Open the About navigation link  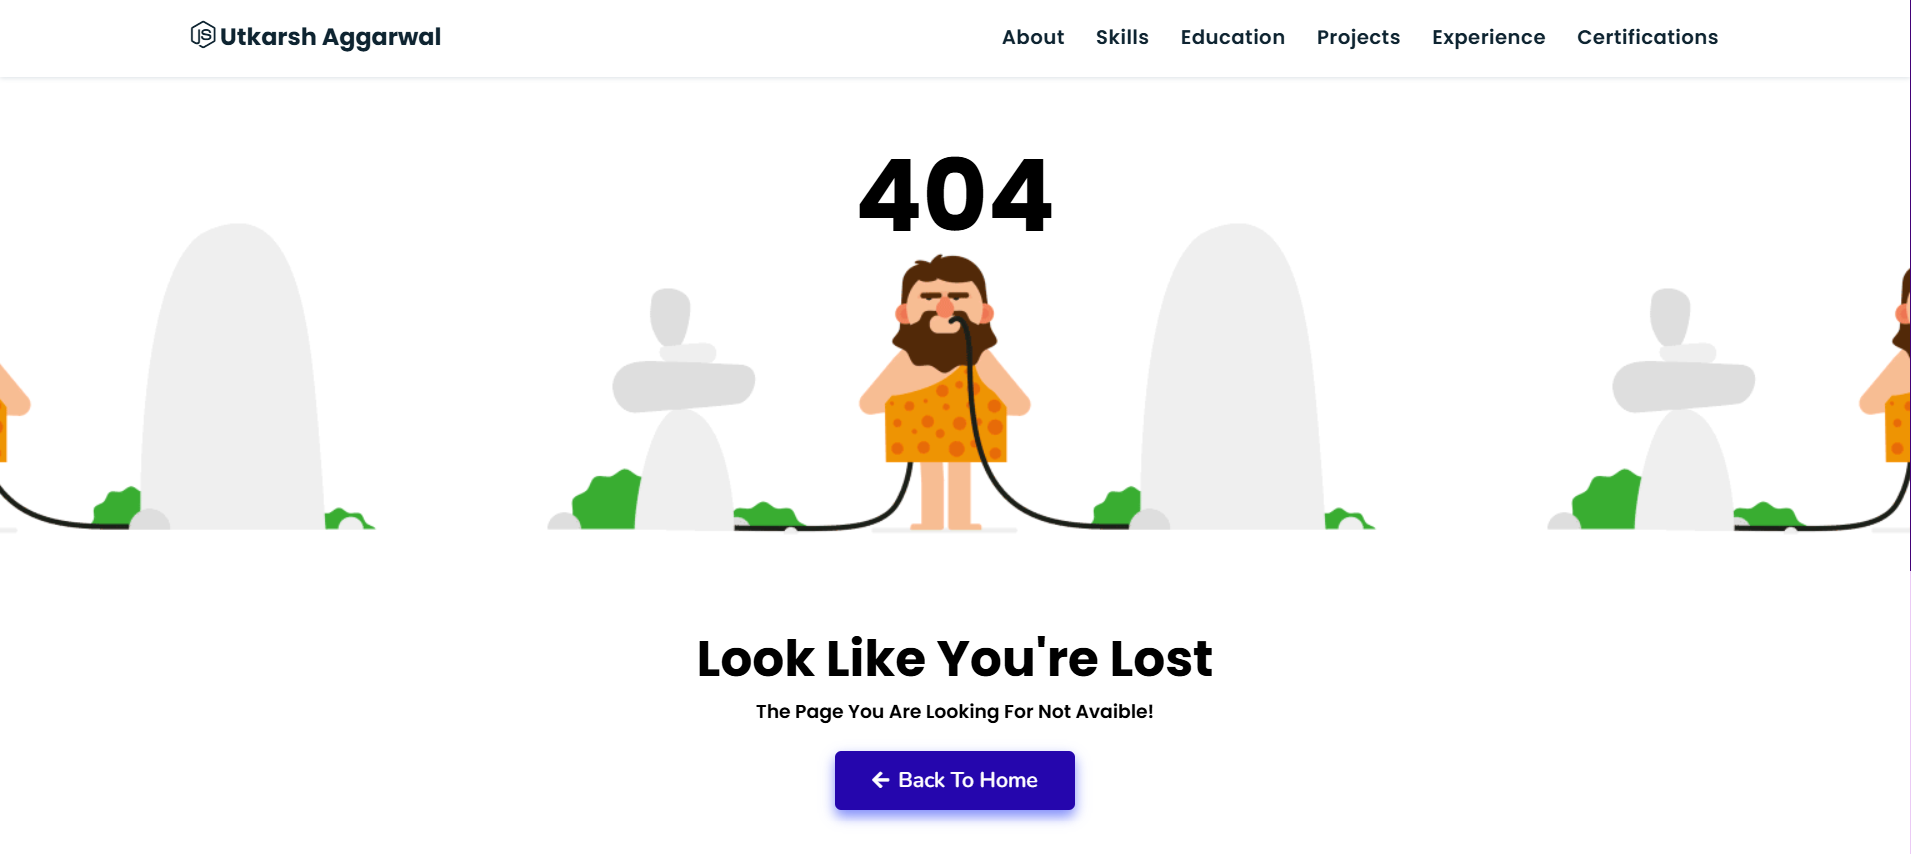[x=1033, y=37]
